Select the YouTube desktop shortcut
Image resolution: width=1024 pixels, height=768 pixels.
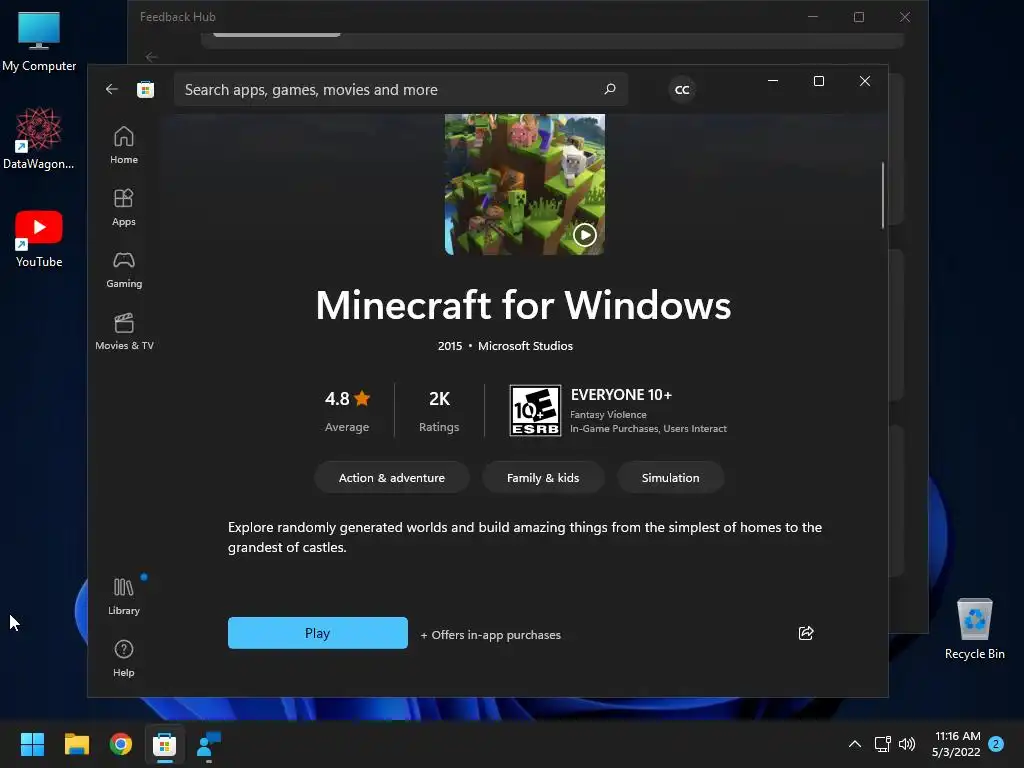pos(39,238)
